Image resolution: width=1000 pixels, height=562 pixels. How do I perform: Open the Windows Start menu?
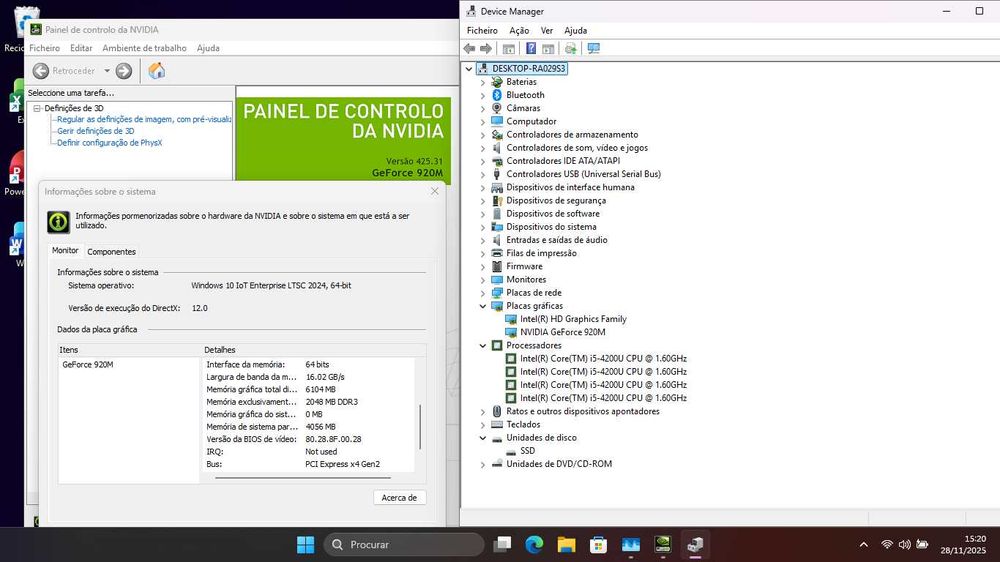[x=305, y=545]
